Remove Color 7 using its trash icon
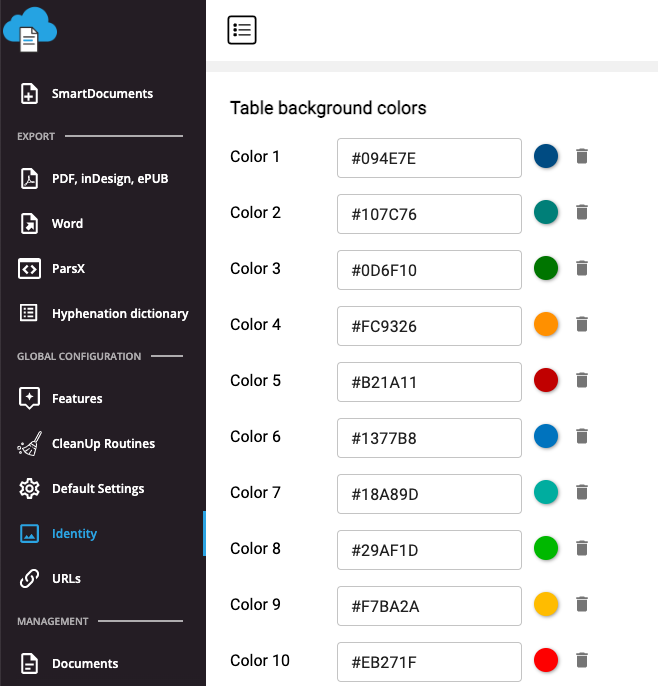This screenshot has height=686, width=658. pyautogui.click(x=582, y=492)
